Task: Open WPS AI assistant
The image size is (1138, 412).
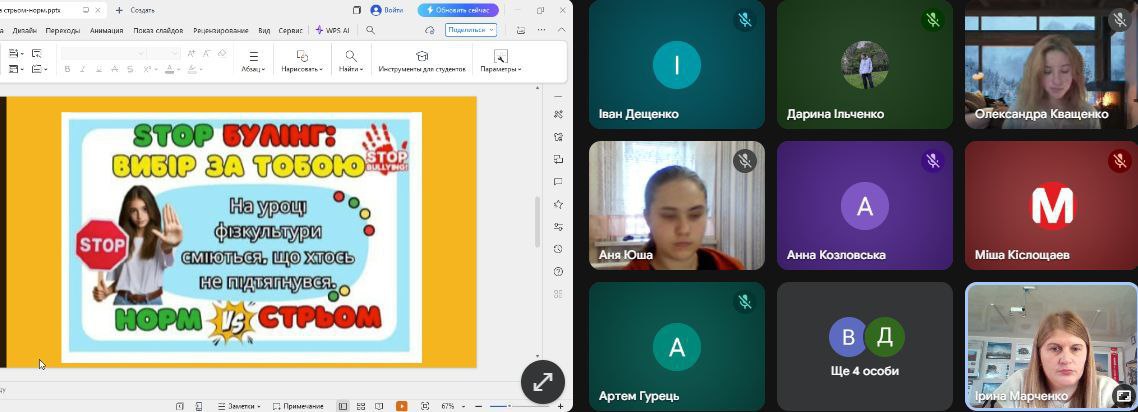Action: pyautogui.click(x=332, y=30)
